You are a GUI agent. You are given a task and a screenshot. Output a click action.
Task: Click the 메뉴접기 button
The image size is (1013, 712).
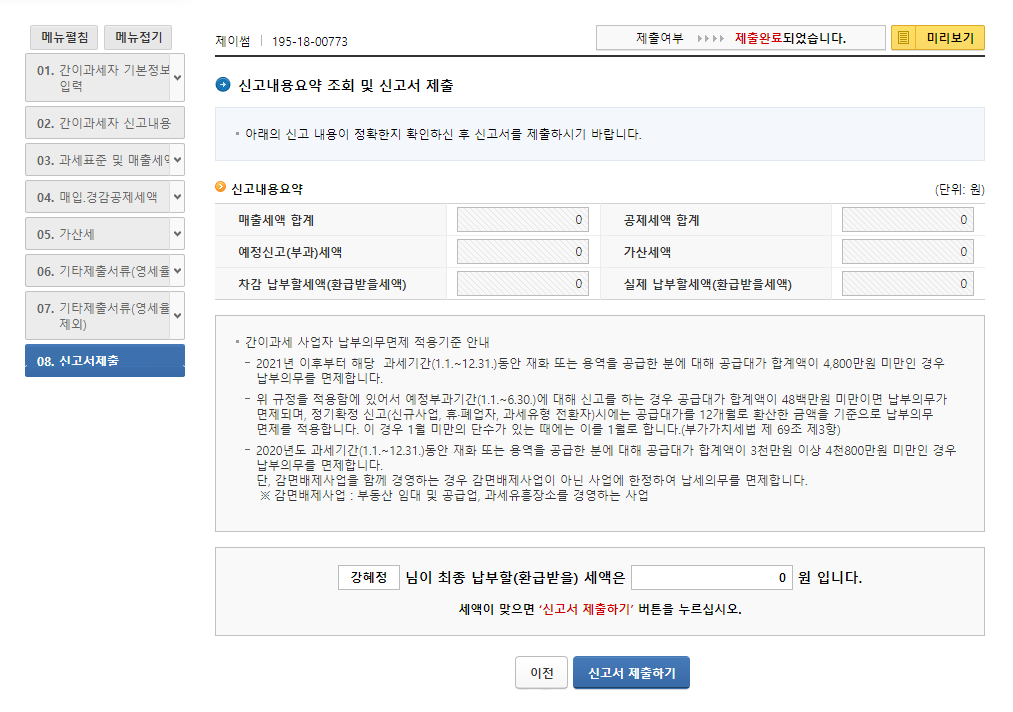click(x=137, y=37)
